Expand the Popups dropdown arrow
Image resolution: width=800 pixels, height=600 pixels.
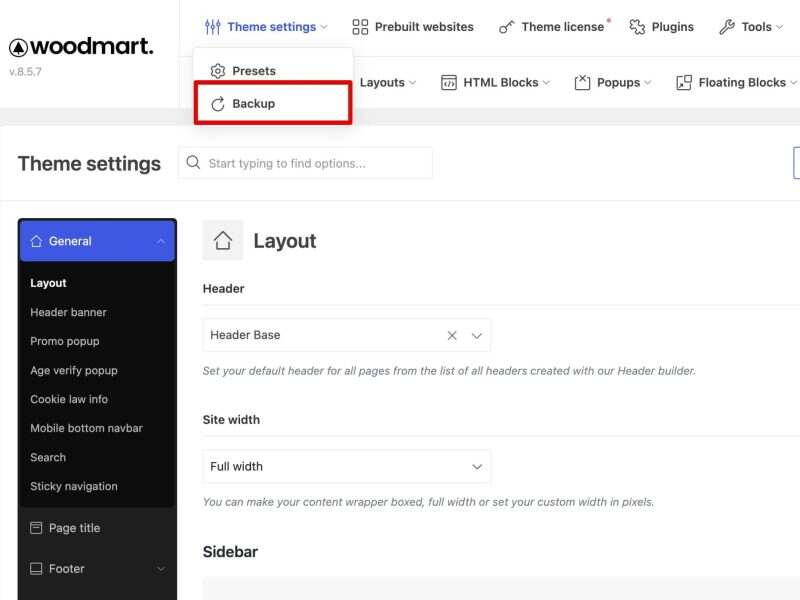coord(647,83)
